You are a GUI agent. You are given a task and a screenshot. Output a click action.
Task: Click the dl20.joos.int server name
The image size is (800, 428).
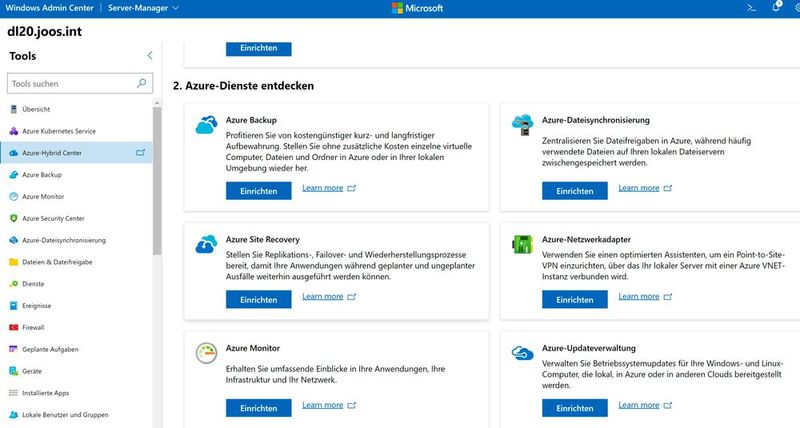pos(44,32)
